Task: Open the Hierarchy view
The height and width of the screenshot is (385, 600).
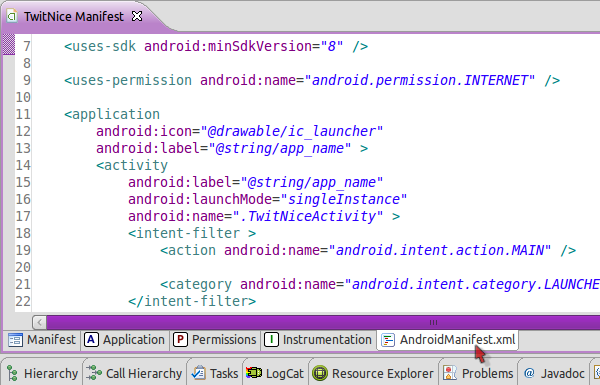Action: [x=43, y=373]
